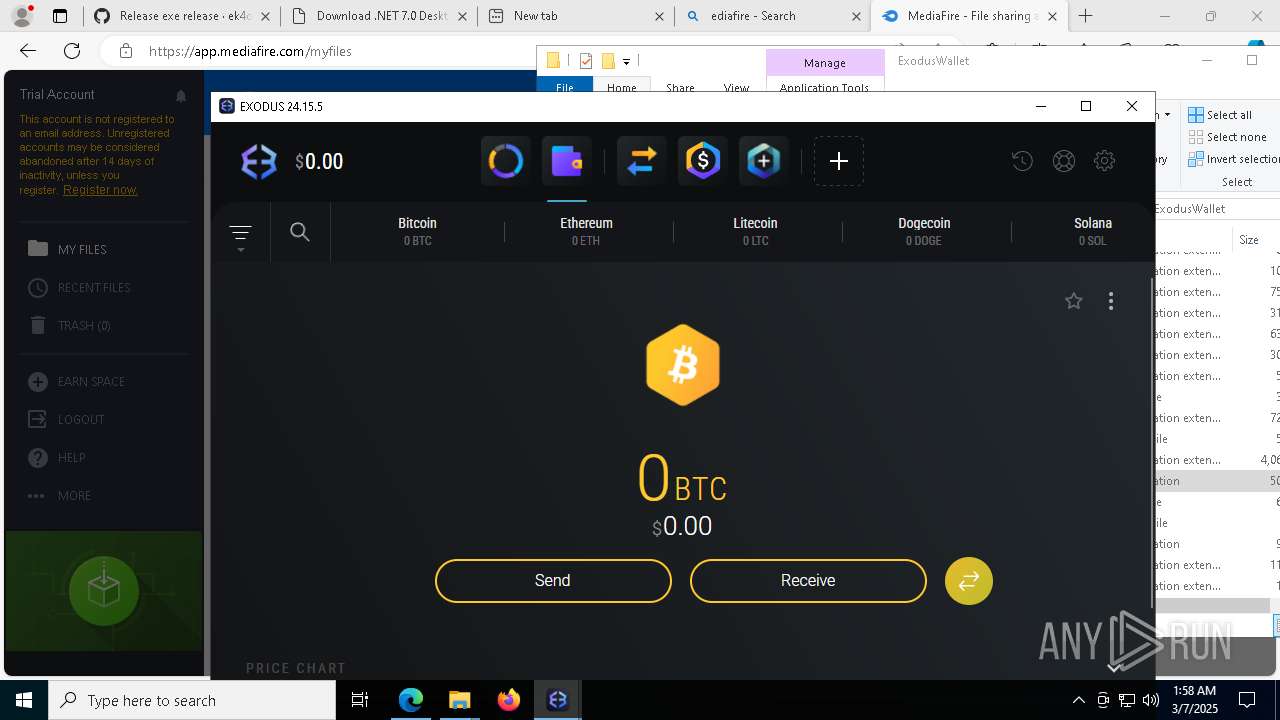Open Task View on the taskbar
The image size is (1280, 720).
360,700
